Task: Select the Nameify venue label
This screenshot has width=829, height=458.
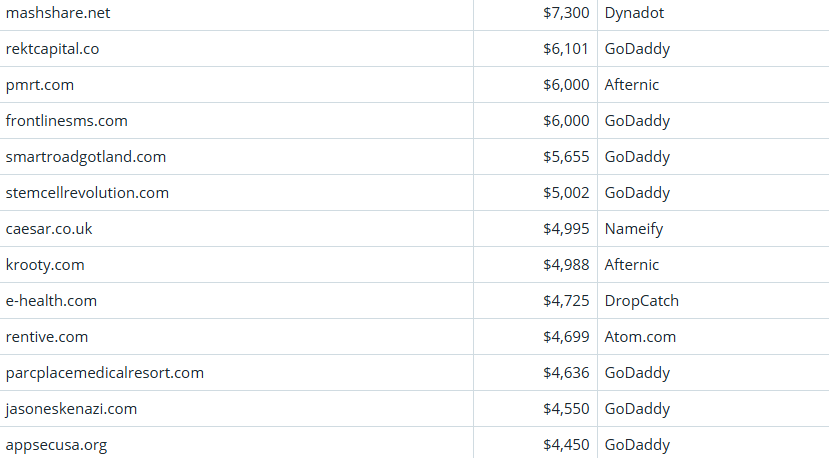Action: [634, 229]
